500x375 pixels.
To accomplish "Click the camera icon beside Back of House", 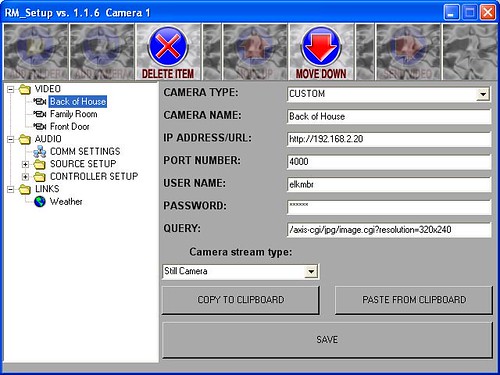I will pyautogui.click(x=40, y=101).
